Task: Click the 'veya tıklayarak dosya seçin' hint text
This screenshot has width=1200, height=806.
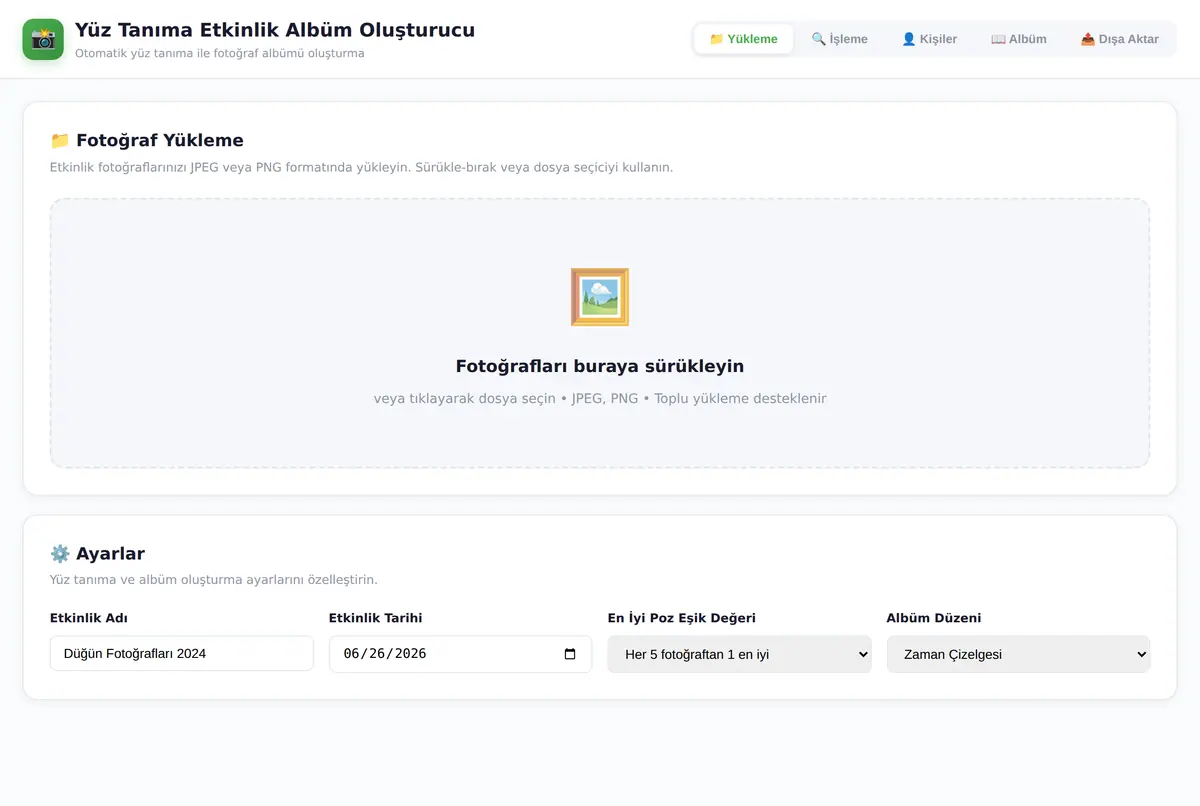Action: [600, 398]
